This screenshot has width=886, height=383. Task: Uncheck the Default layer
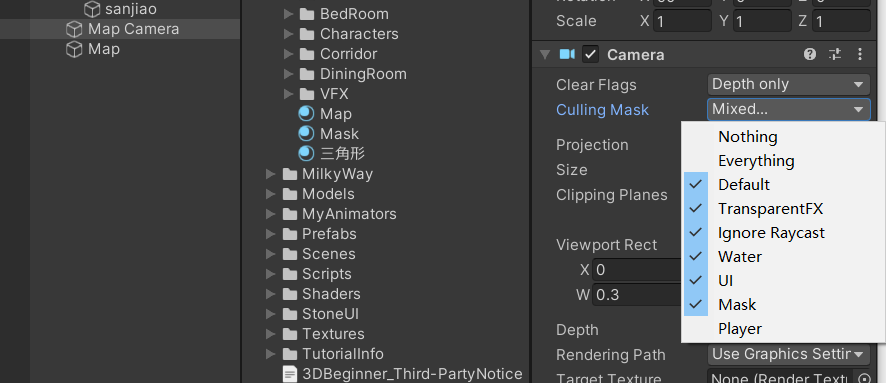784,185
